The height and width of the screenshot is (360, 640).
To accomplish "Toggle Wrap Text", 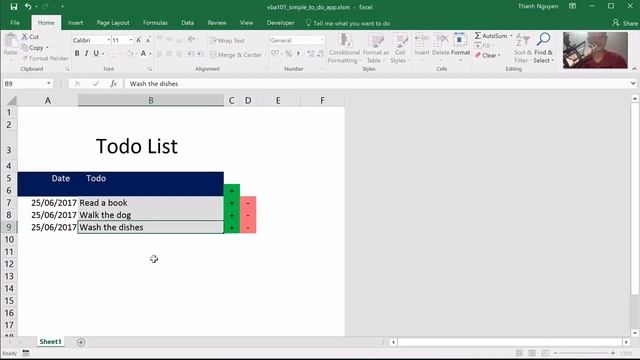I will (x=227, y=40).
